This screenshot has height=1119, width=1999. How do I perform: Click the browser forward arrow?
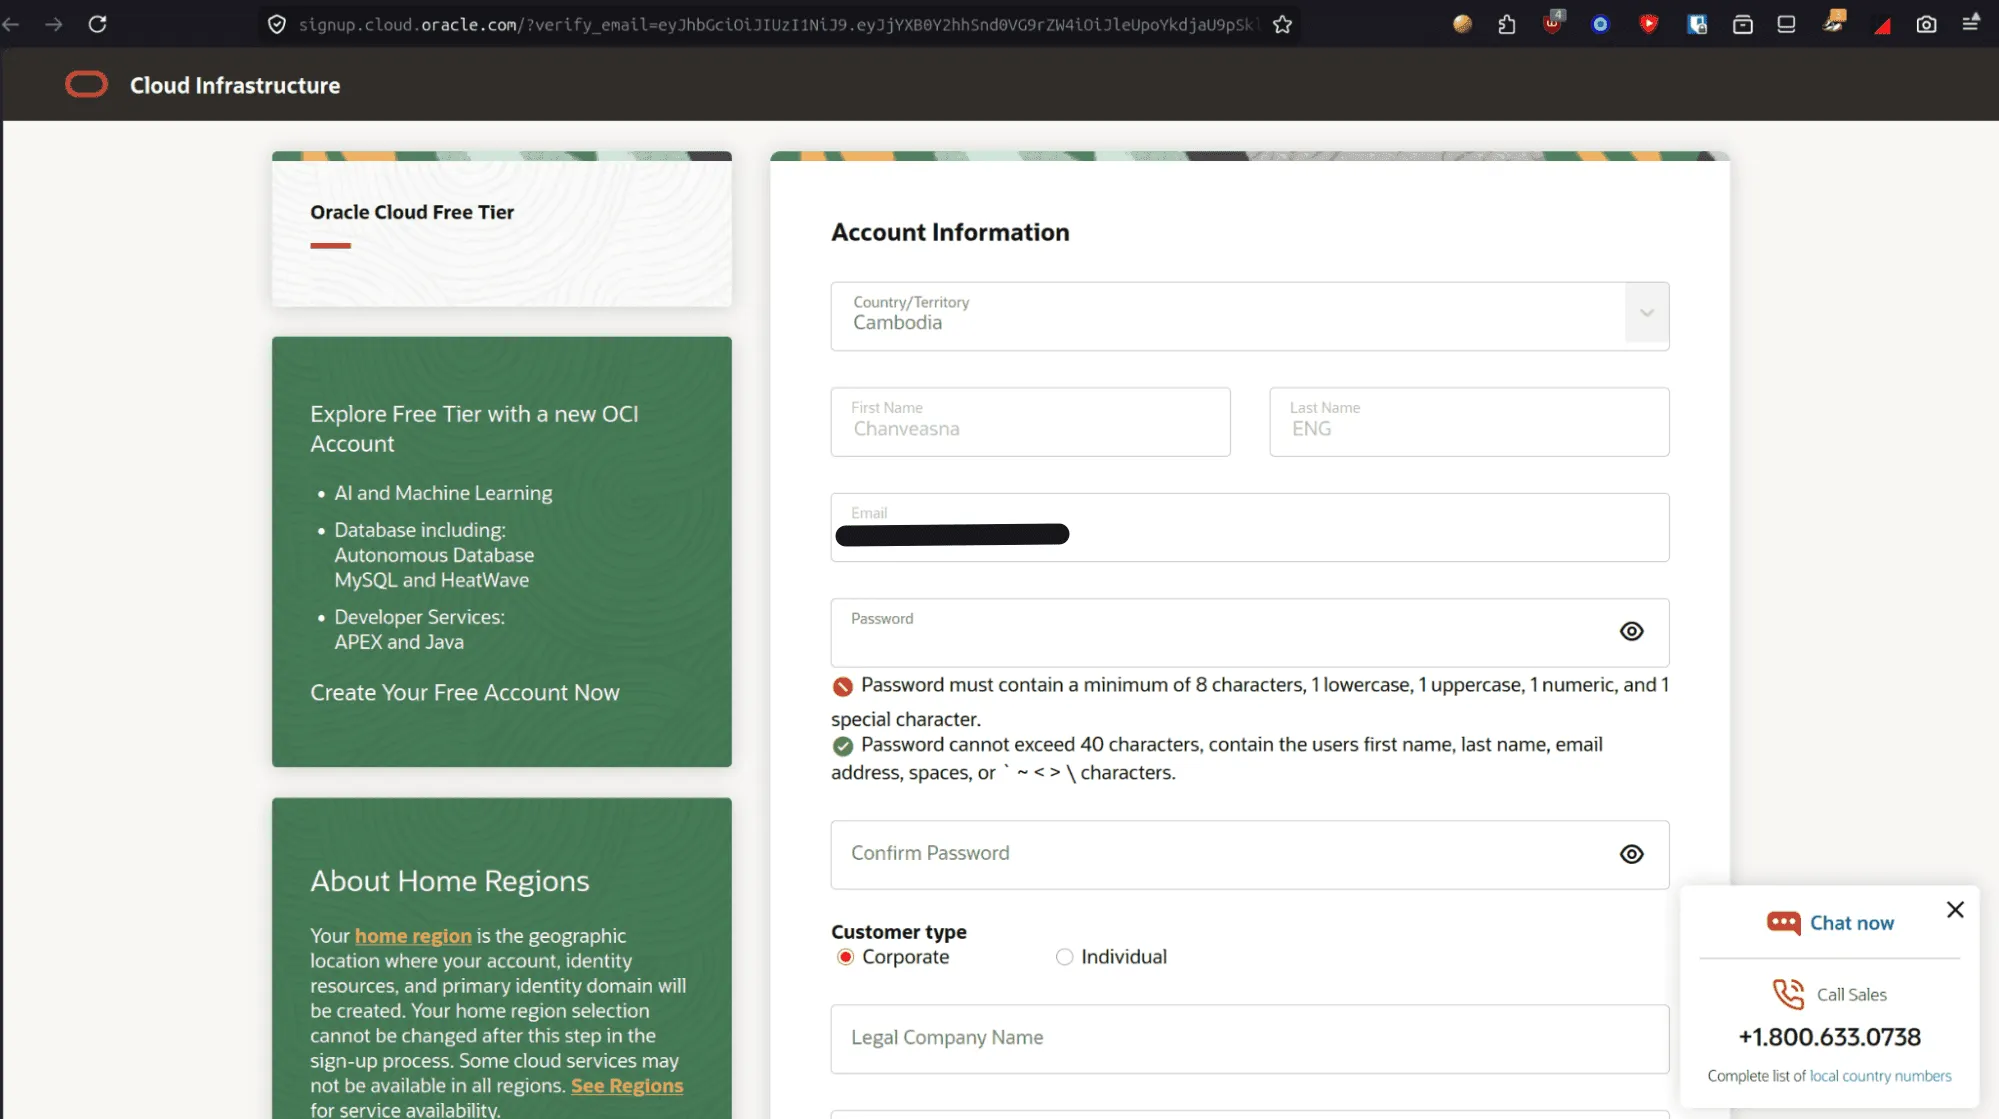54,24
